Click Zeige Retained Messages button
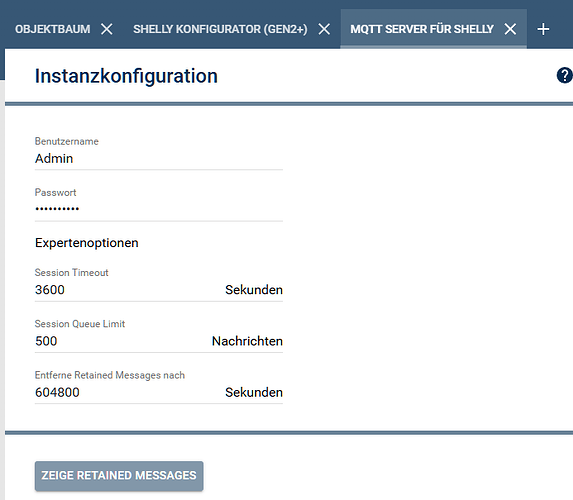The image size is (573, 500). (119, 476)
